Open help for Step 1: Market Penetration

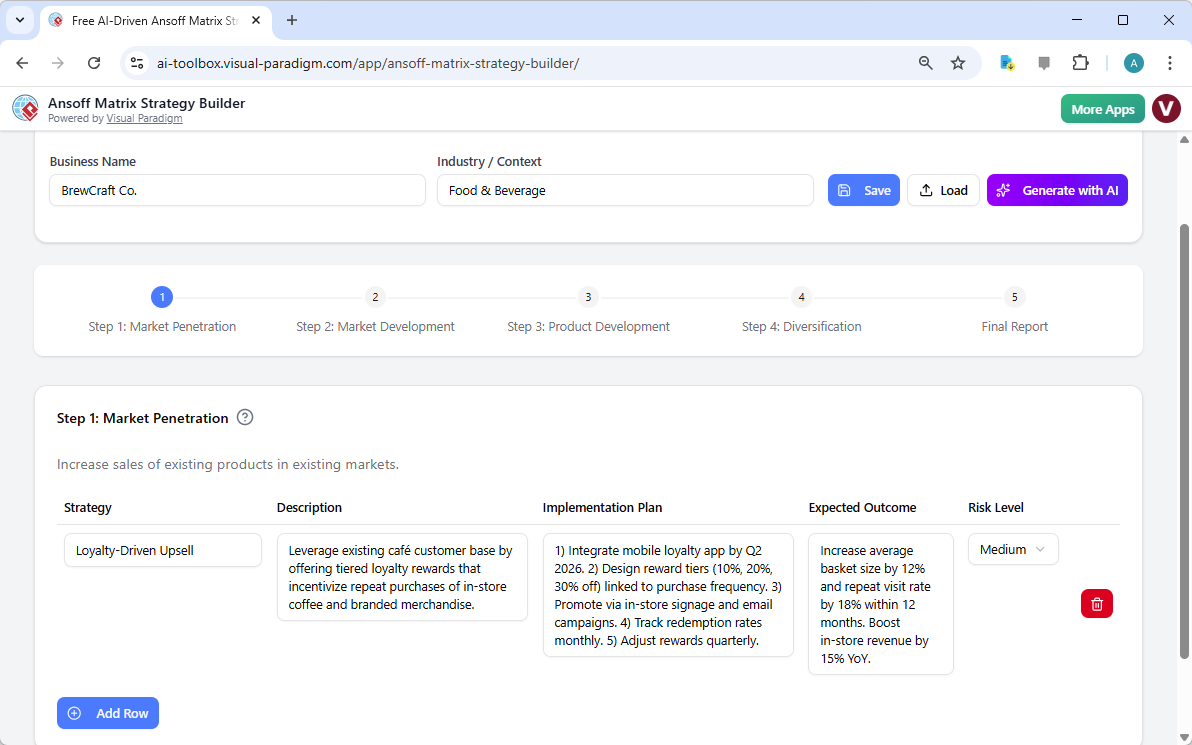coord(245,417)
